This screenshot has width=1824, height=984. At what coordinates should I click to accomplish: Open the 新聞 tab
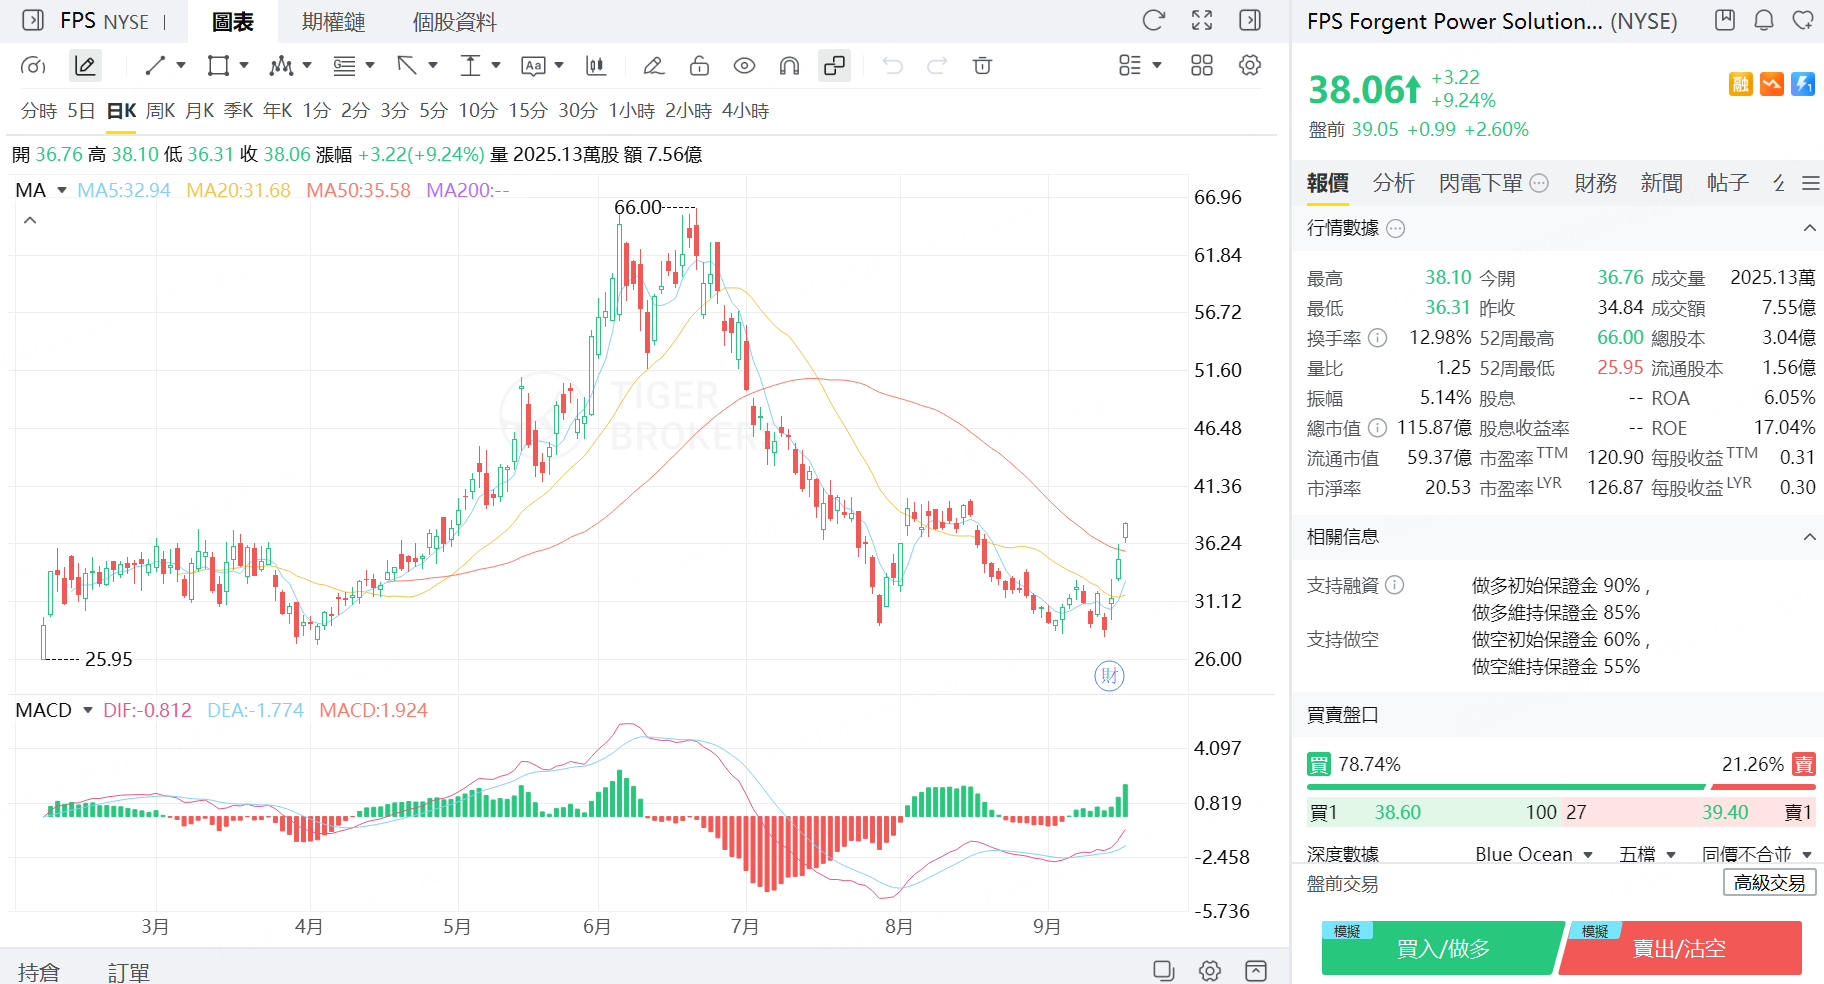click(x=1662, y=183)
